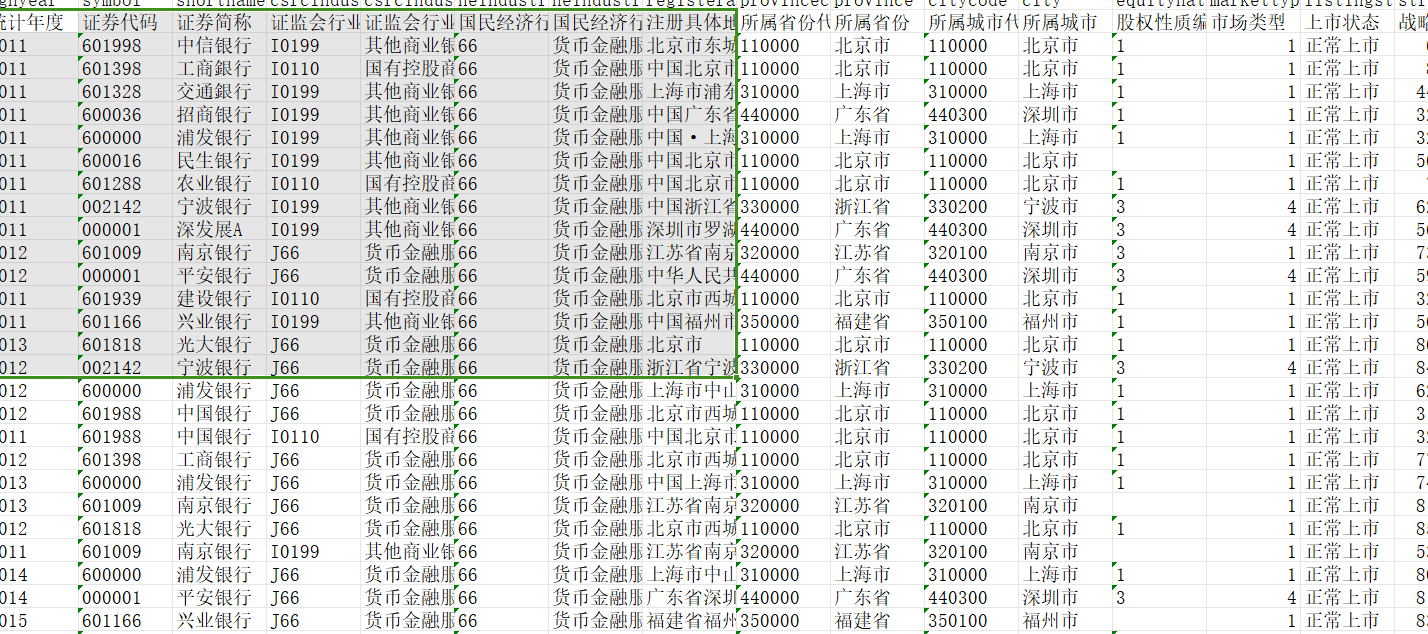Click the 建设银行 name cell

[219, 298]
